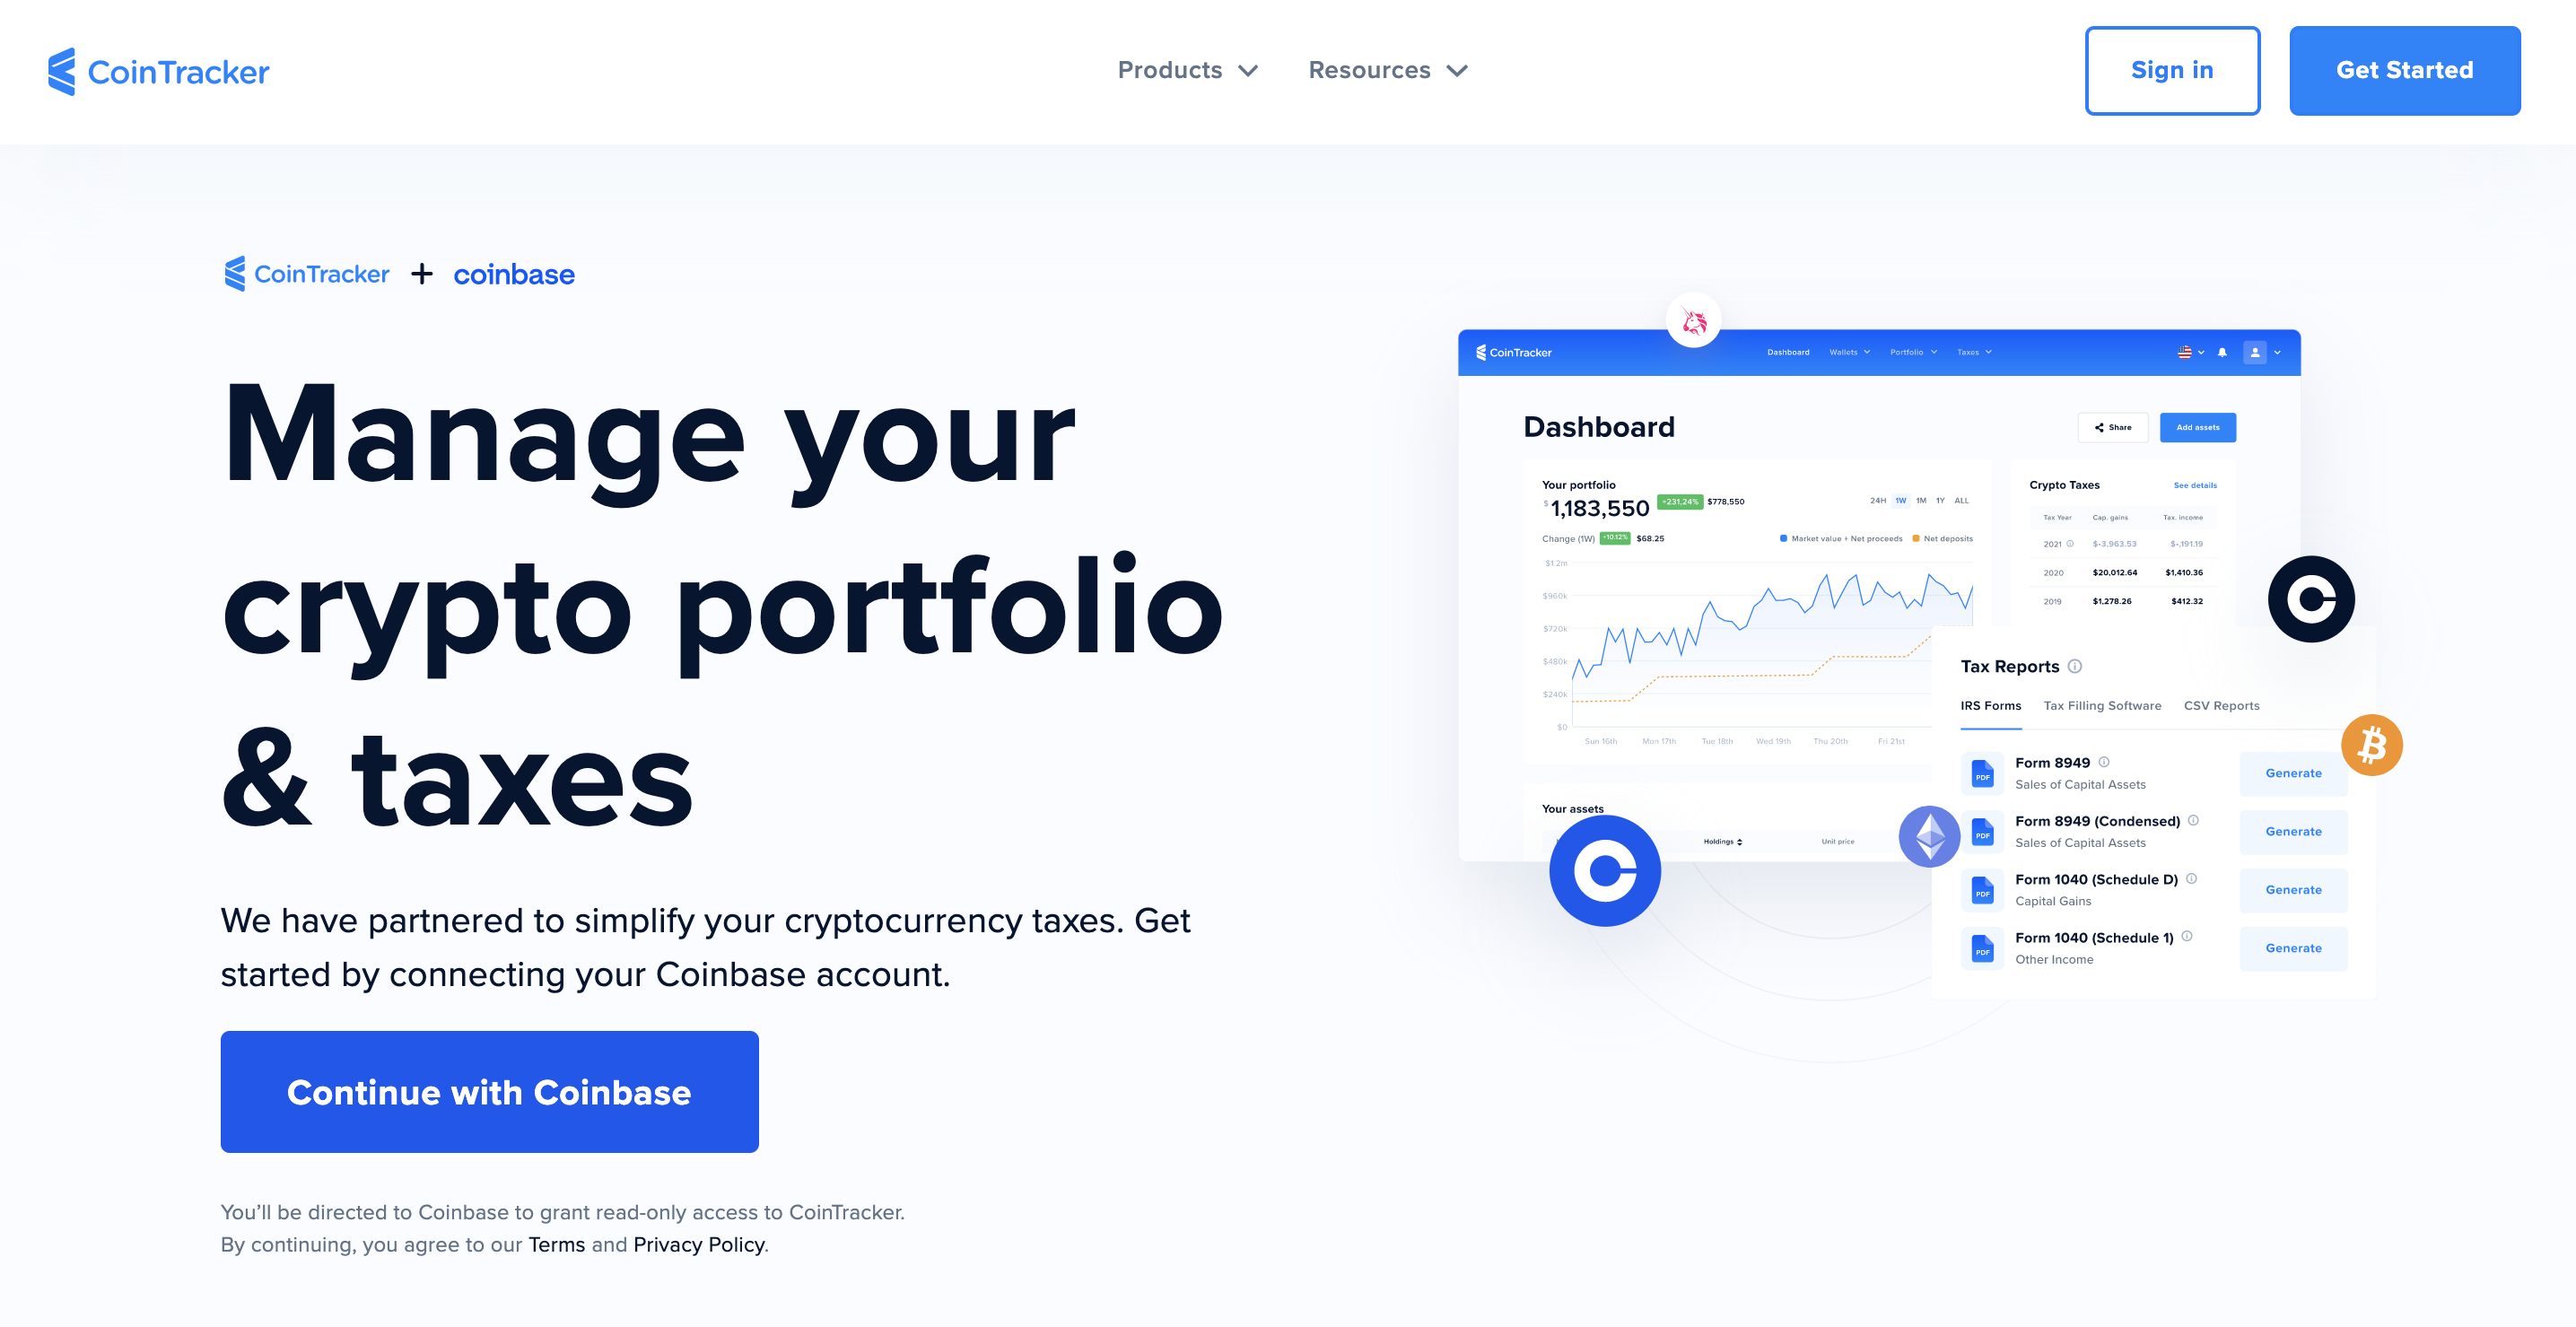Expand the Resources dropdown menu
The width and height of the screenshot is (2576, 1327).
1388,69
